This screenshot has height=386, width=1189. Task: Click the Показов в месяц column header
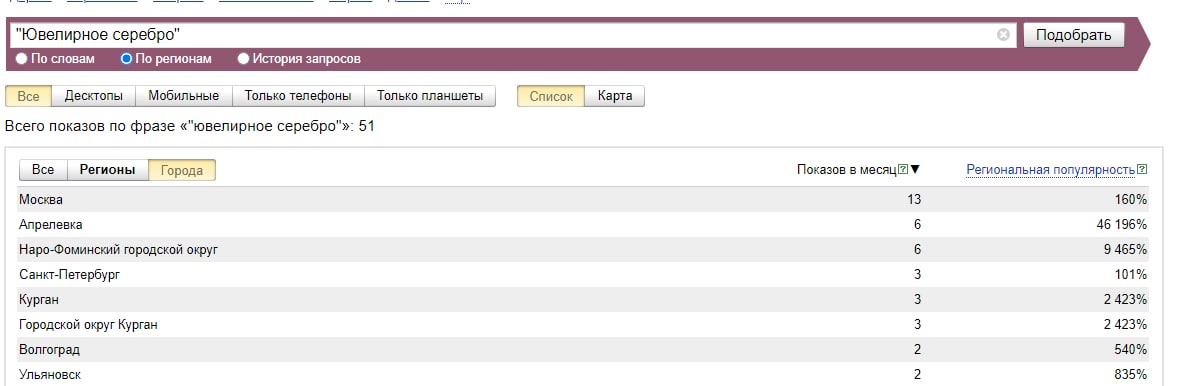[847, 169]
